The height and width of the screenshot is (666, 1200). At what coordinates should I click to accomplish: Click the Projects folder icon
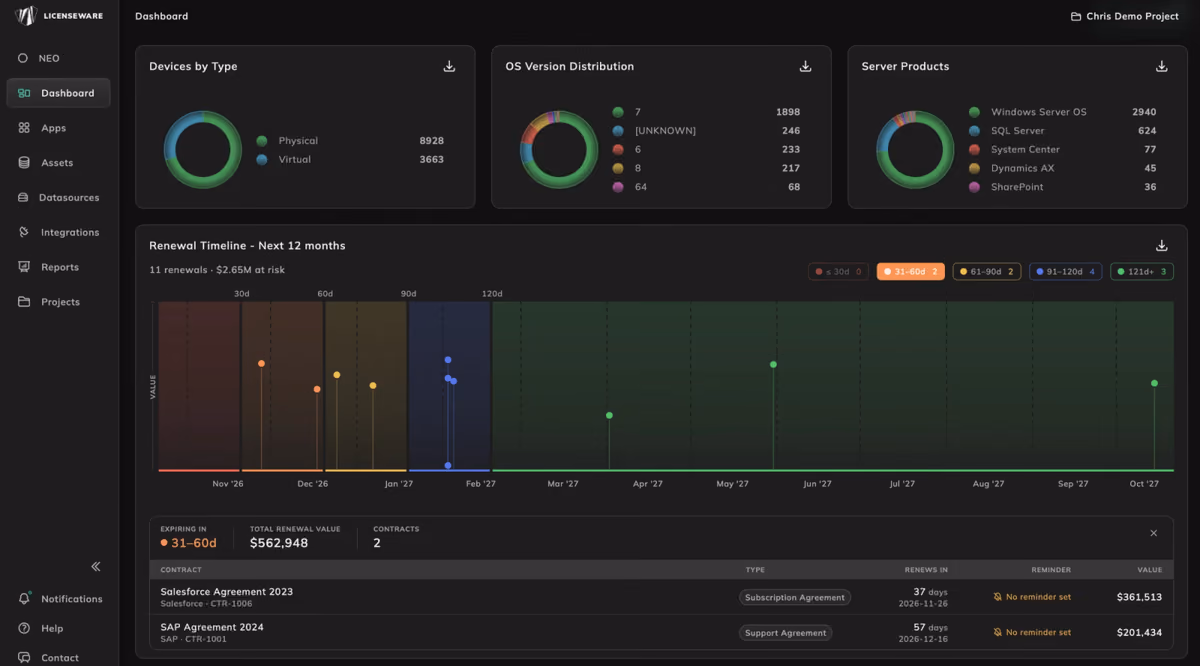pyautogui.click(x=23, y=302)
